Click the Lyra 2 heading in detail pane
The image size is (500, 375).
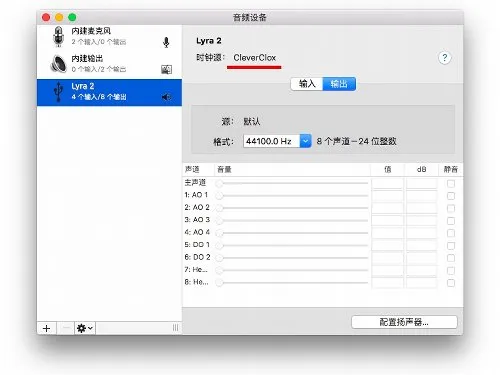coord(209,41)
